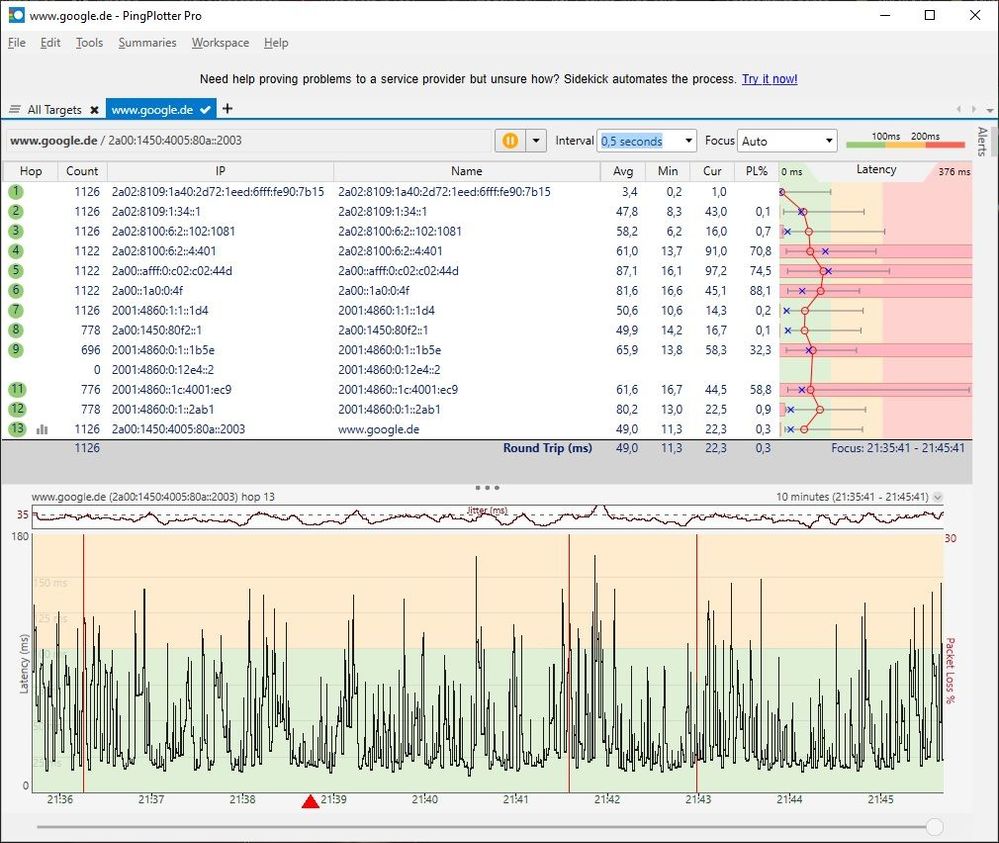Click the Try it now! link

click(769, 79)
